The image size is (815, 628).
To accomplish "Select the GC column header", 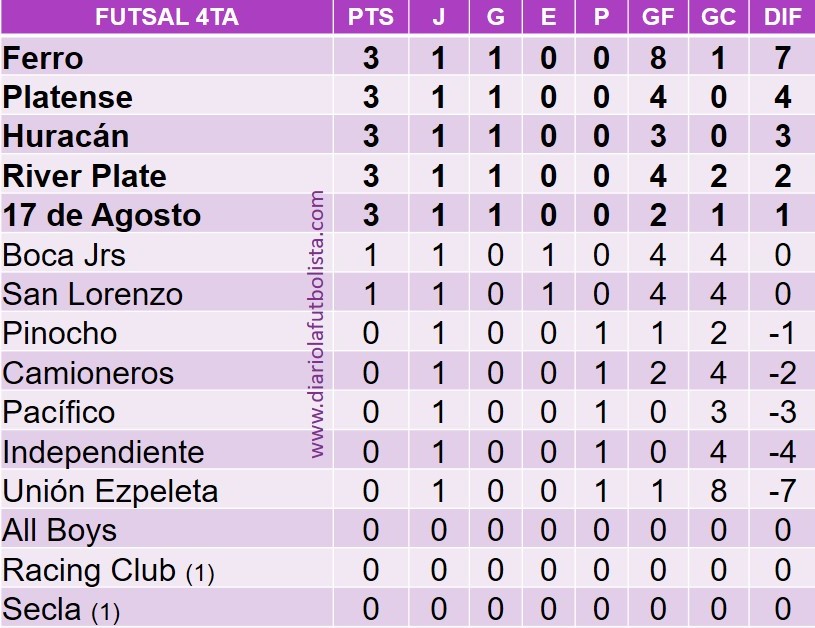I will (x=717, y=18).
